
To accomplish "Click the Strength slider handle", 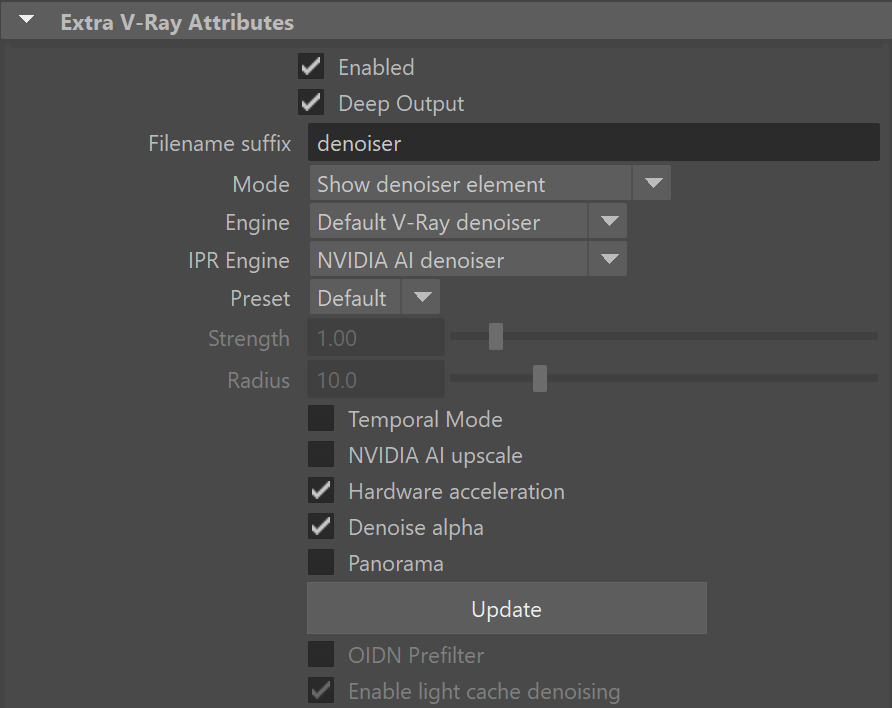I will tap(495, 337).
